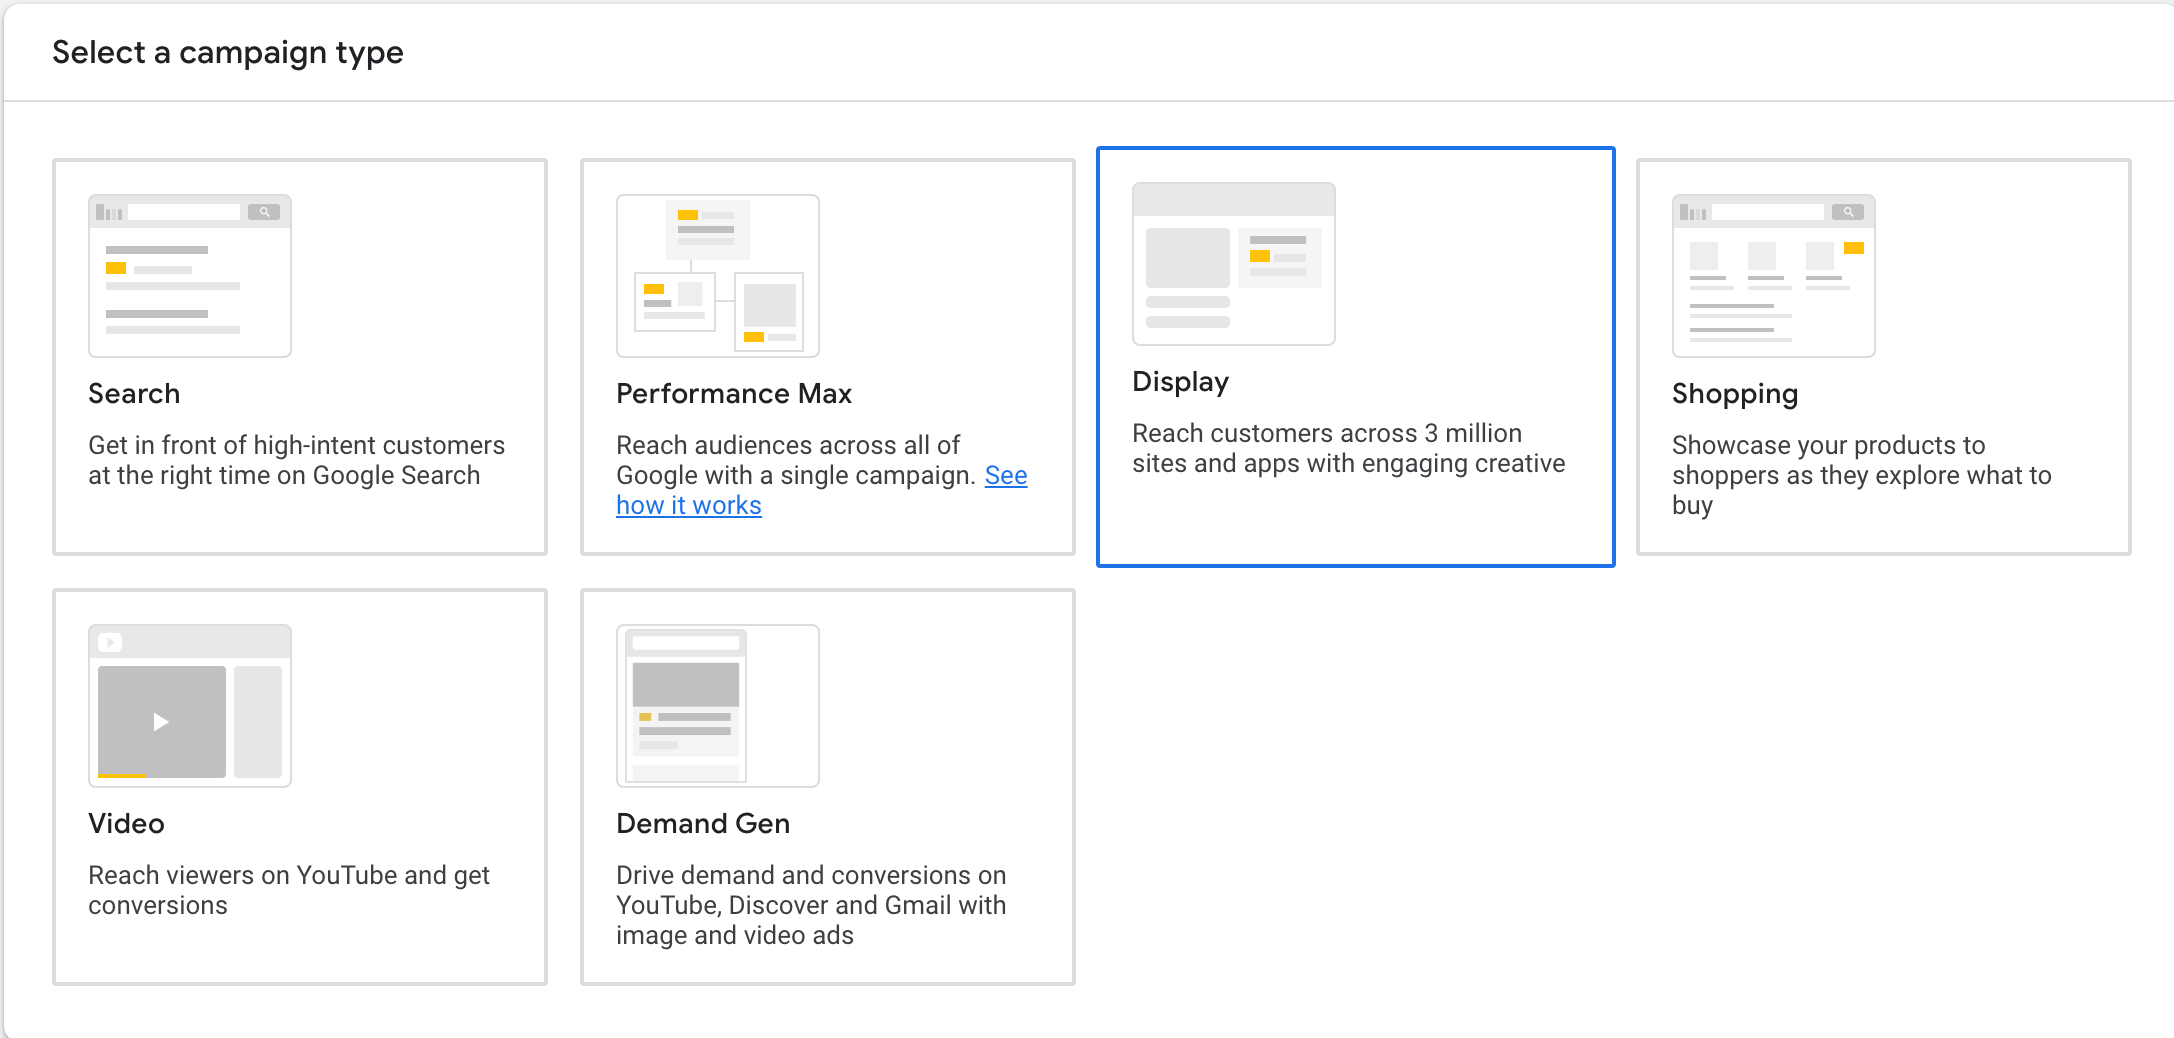Select the Search campaign illustration icon

(190, 276)
